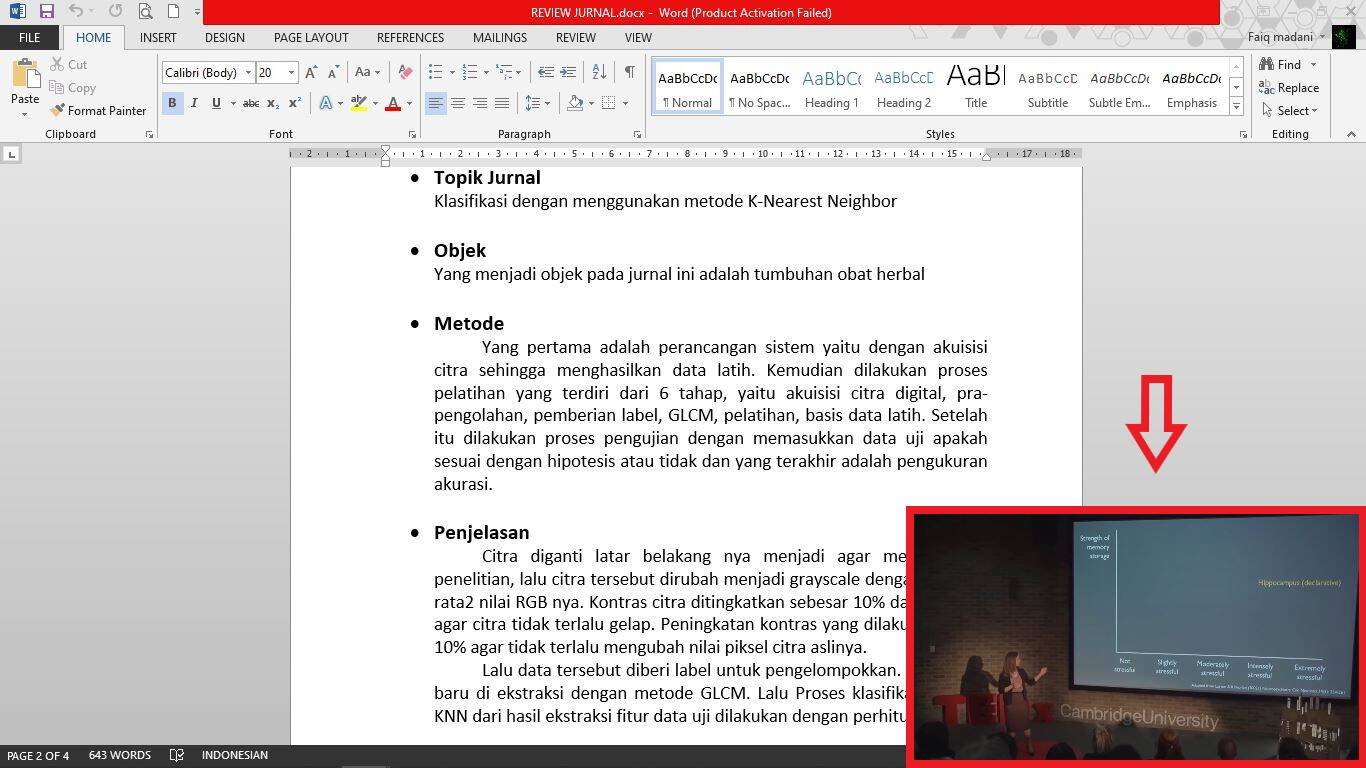Click the Grow Font icon
The width and height of the screenshot is (1366, 768).
pyautogui.click(x=311, y=72)
